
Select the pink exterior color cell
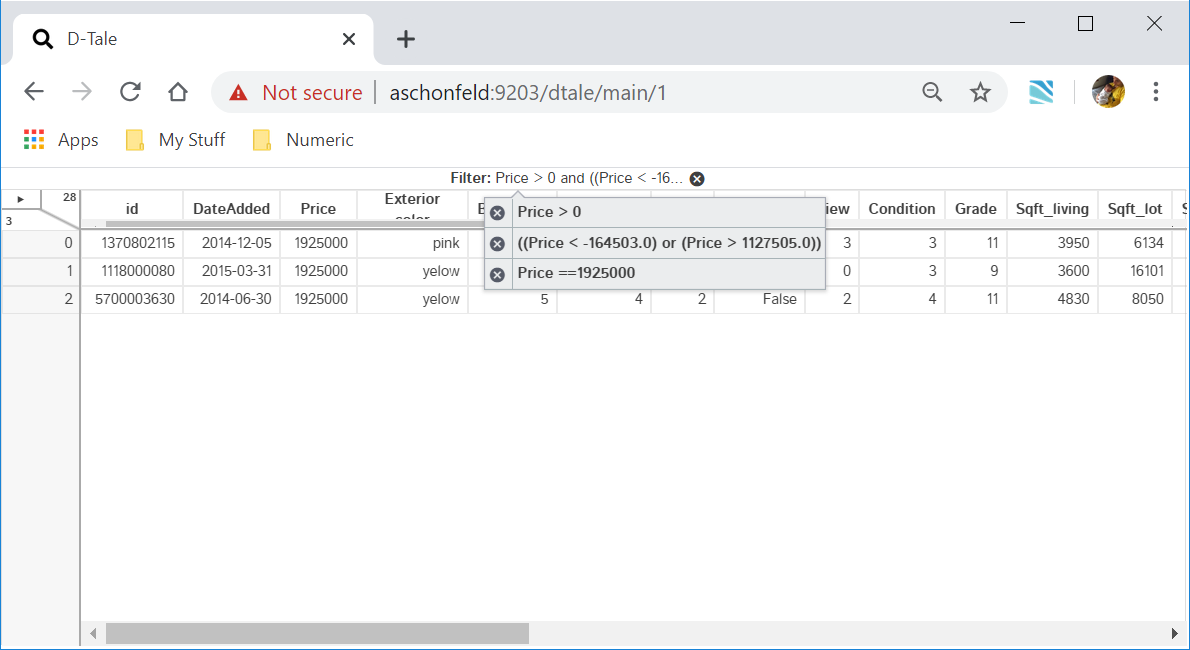(x=412, y=243)
